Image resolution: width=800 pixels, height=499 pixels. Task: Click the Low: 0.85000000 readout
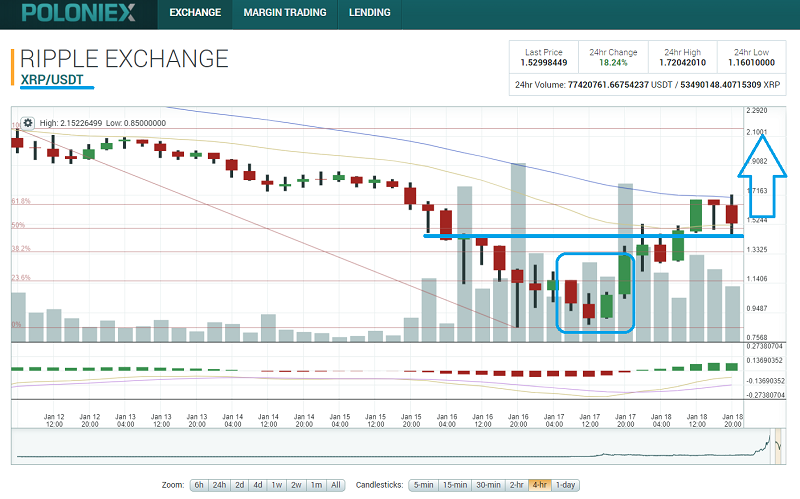point(136,123)
